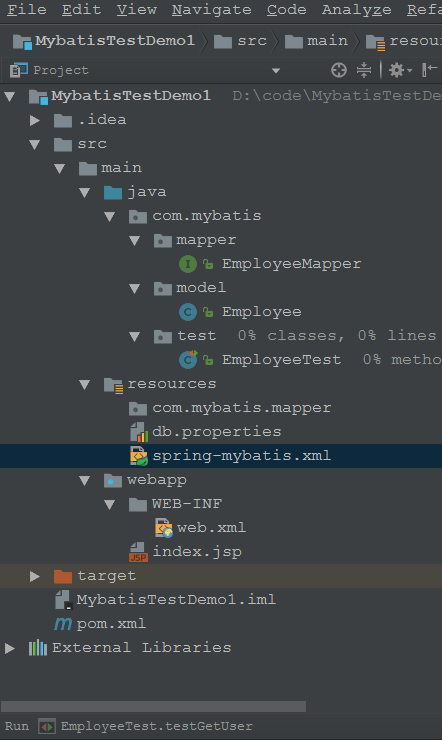Open the Navigate menu
The width and height of the screenshot is (442, 740).
click(212, 10)
